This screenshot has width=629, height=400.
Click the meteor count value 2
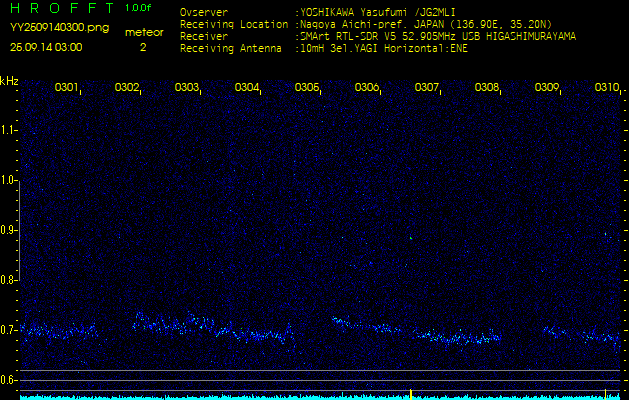[143, 47]
